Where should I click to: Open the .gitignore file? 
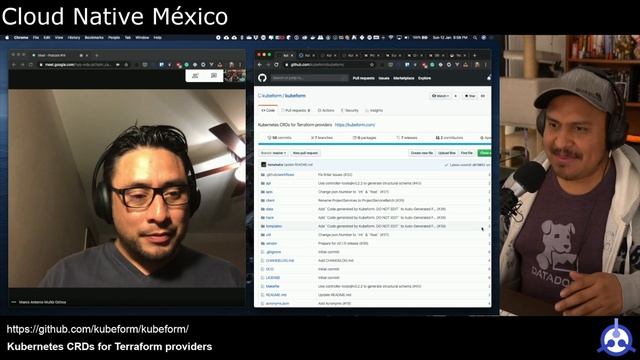click(x=273, y=252)
